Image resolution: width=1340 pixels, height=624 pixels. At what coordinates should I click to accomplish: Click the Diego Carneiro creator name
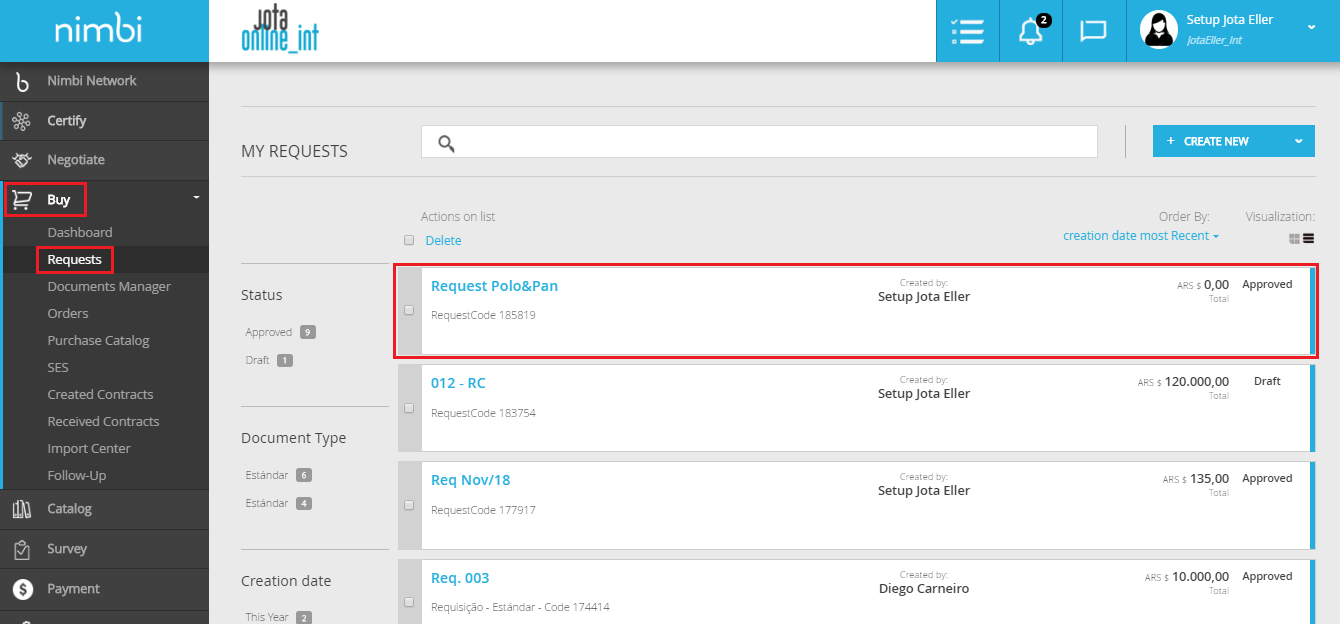click(924, 589)
